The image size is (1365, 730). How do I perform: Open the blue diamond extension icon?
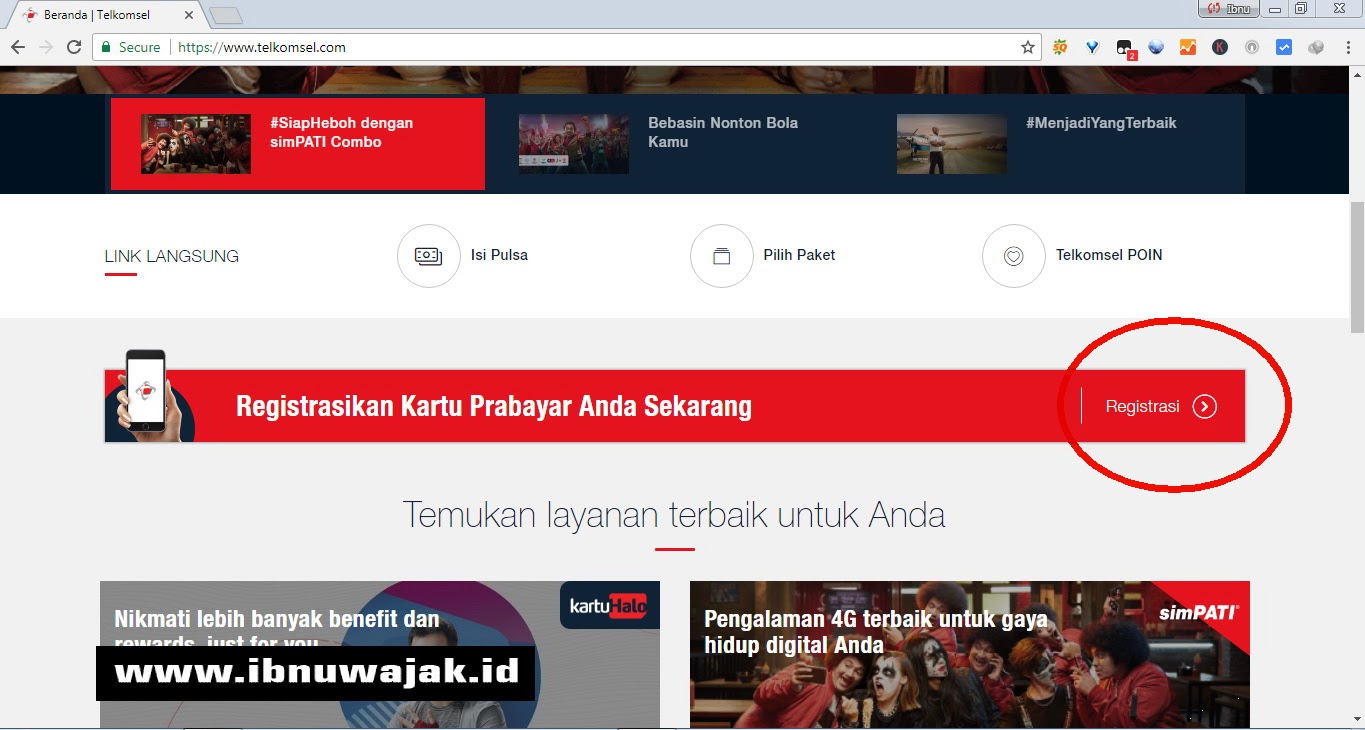point(1092,47)
